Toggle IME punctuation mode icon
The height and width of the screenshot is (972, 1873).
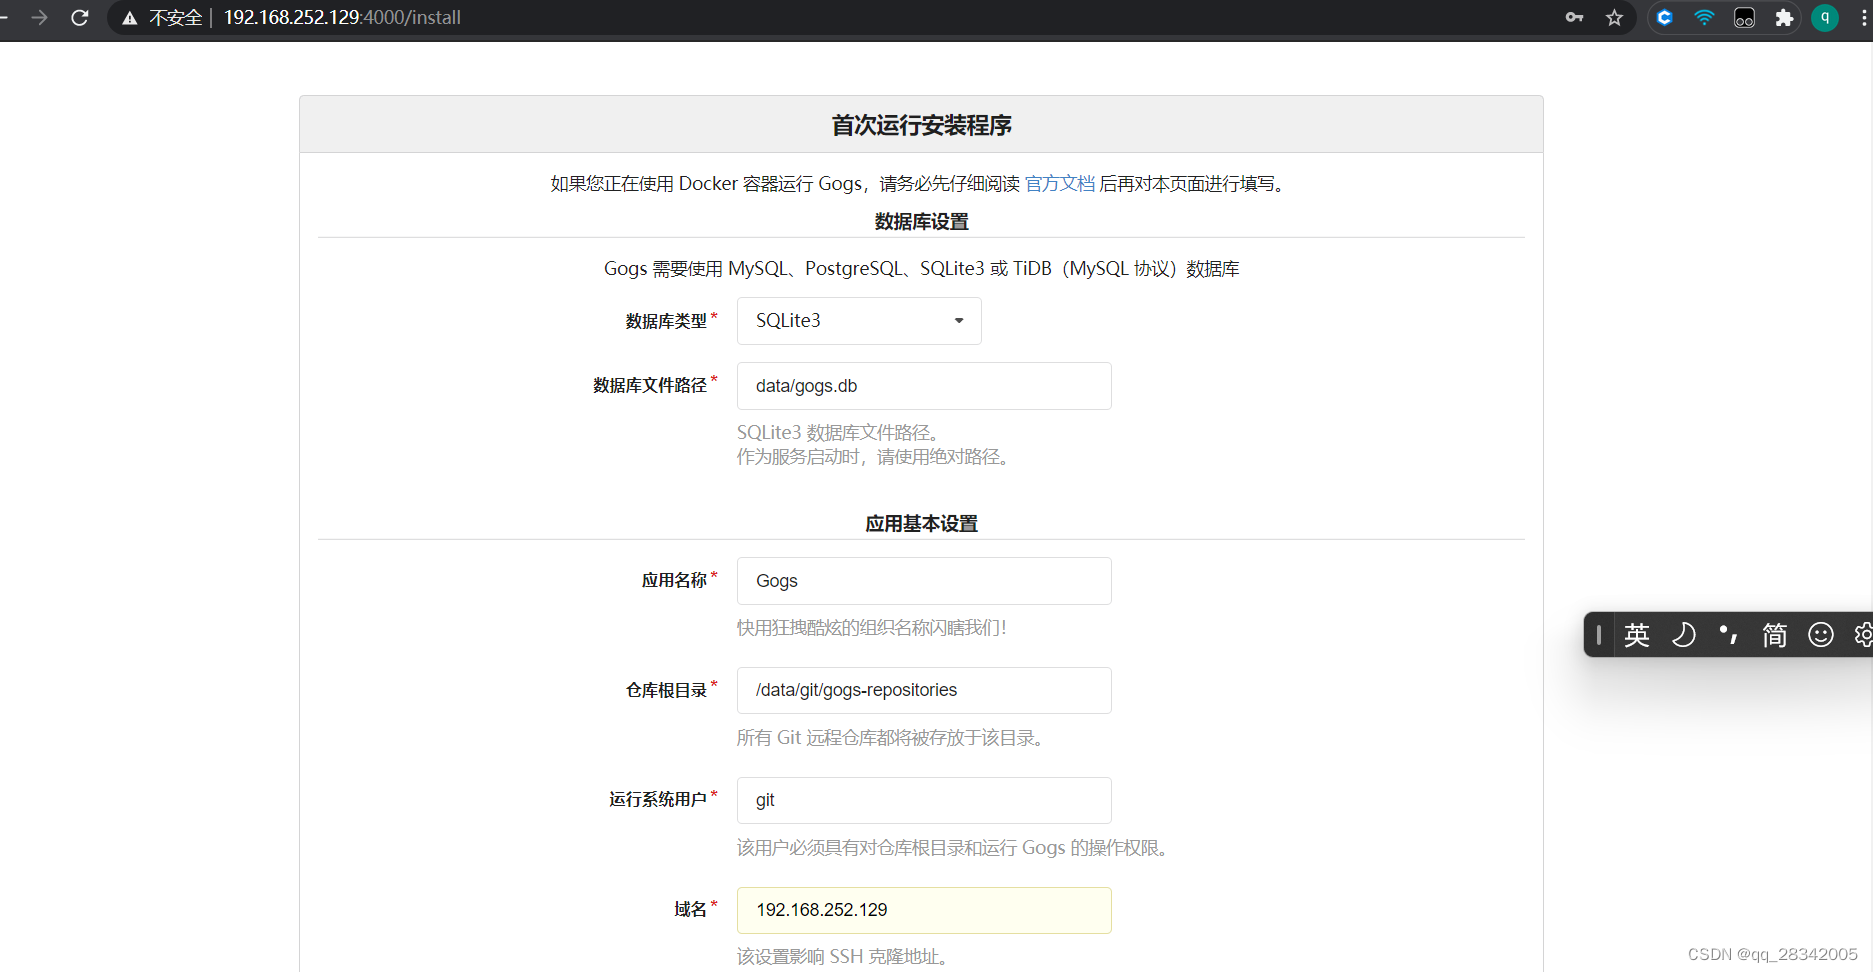tap(1728, 634)
